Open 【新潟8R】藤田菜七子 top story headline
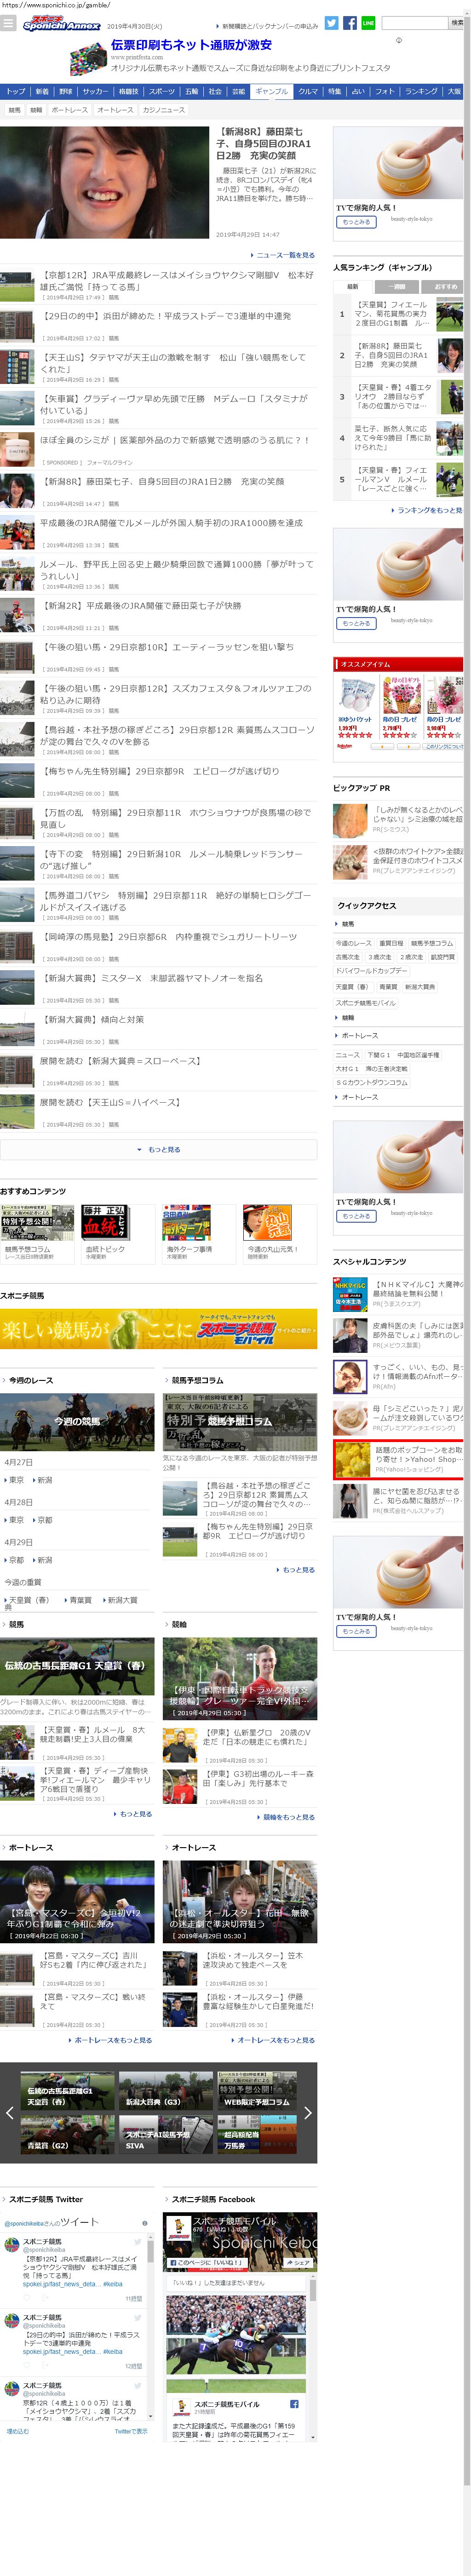Screen dimensions: 471x2576 pos(264,143)
